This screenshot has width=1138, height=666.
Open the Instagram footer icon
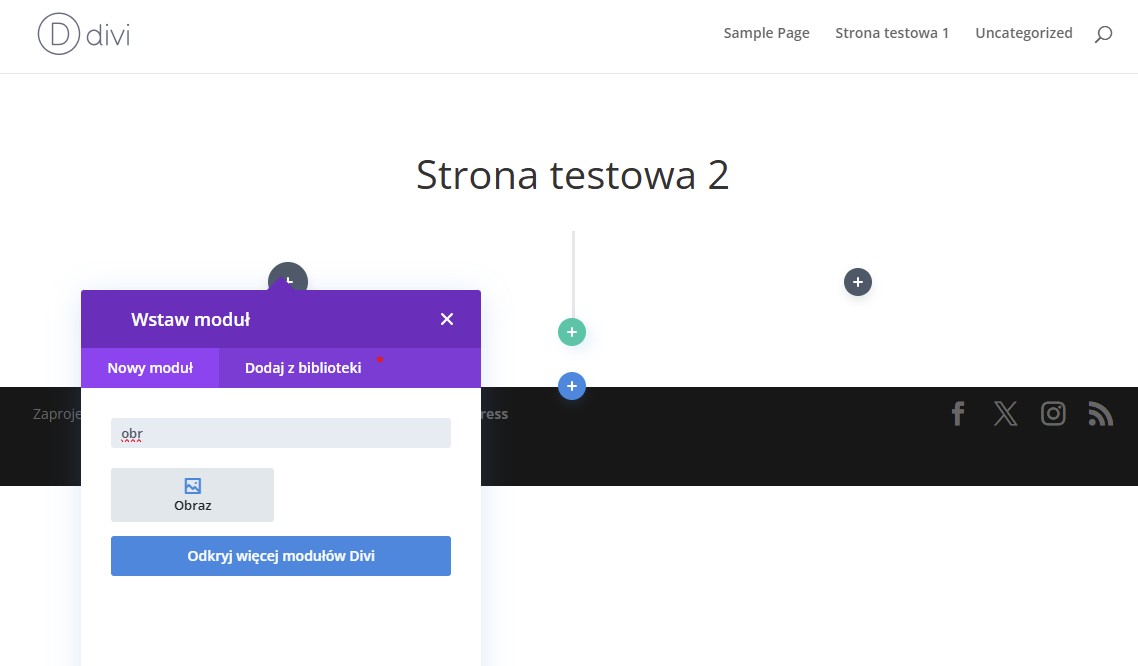pos(1053,414)
